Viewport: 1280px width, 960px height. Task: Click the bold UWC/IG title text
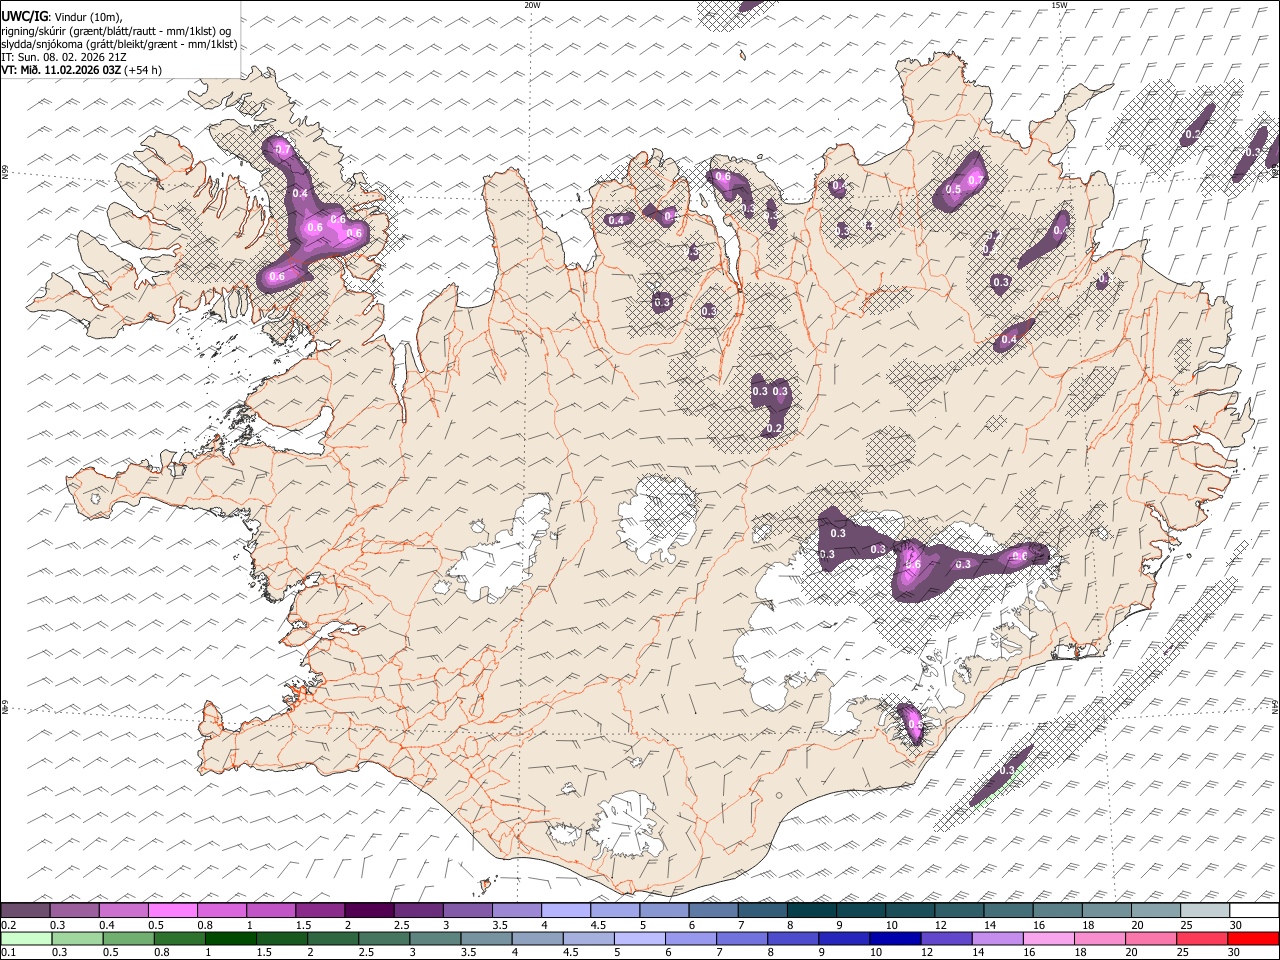(25, 17)
